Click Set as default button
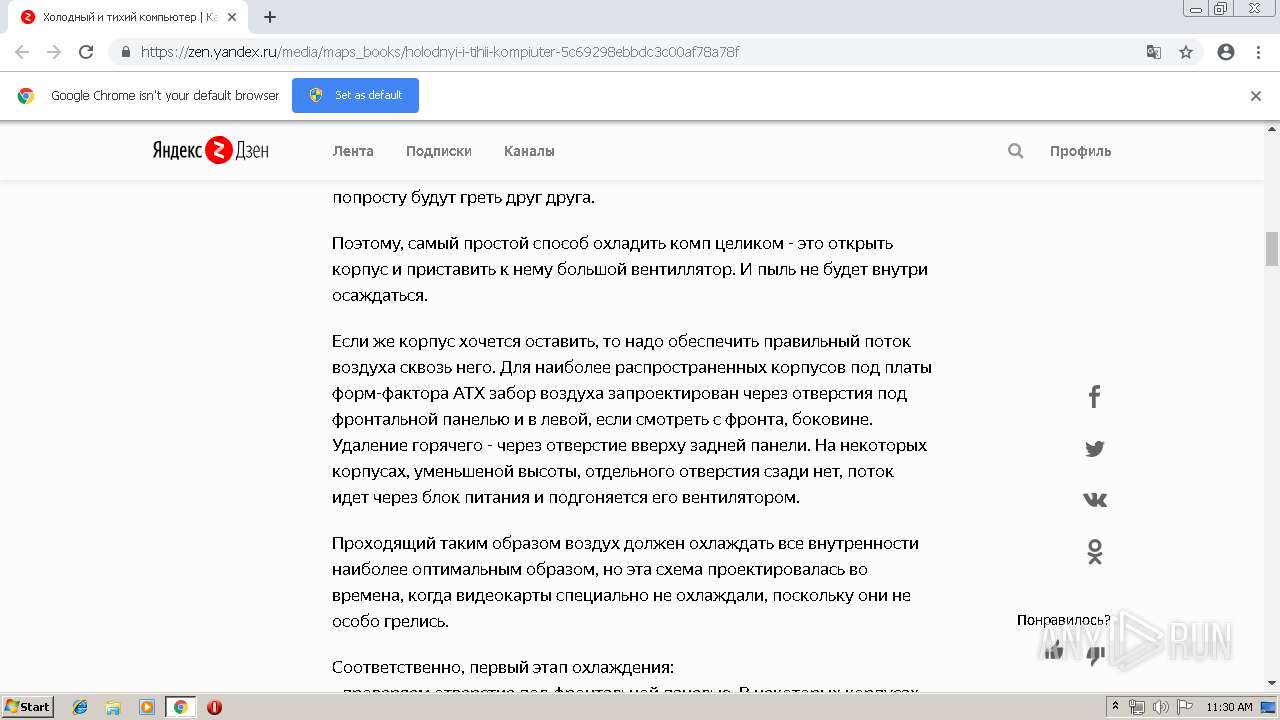This screenshot has width=1280, height=720. 355,95
